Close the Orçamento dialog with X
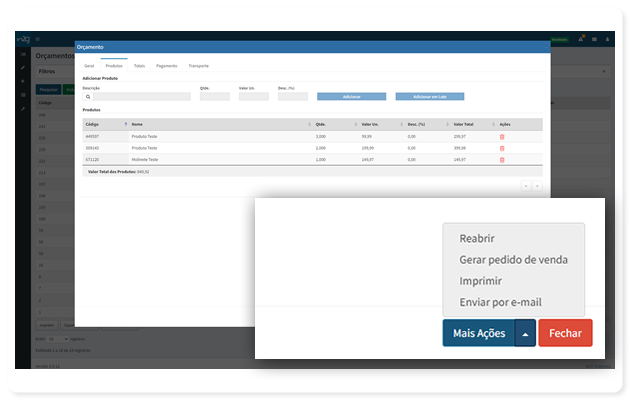Viewport: 630px width, 400px height. (546, 47)
